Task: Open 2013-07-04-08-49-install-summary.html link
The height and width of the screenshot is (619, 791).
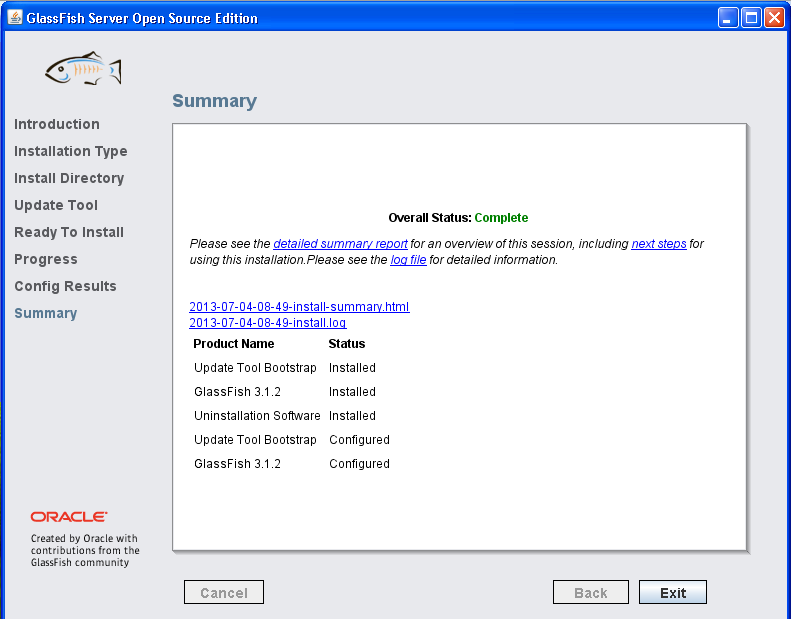Action: (299, 307)
